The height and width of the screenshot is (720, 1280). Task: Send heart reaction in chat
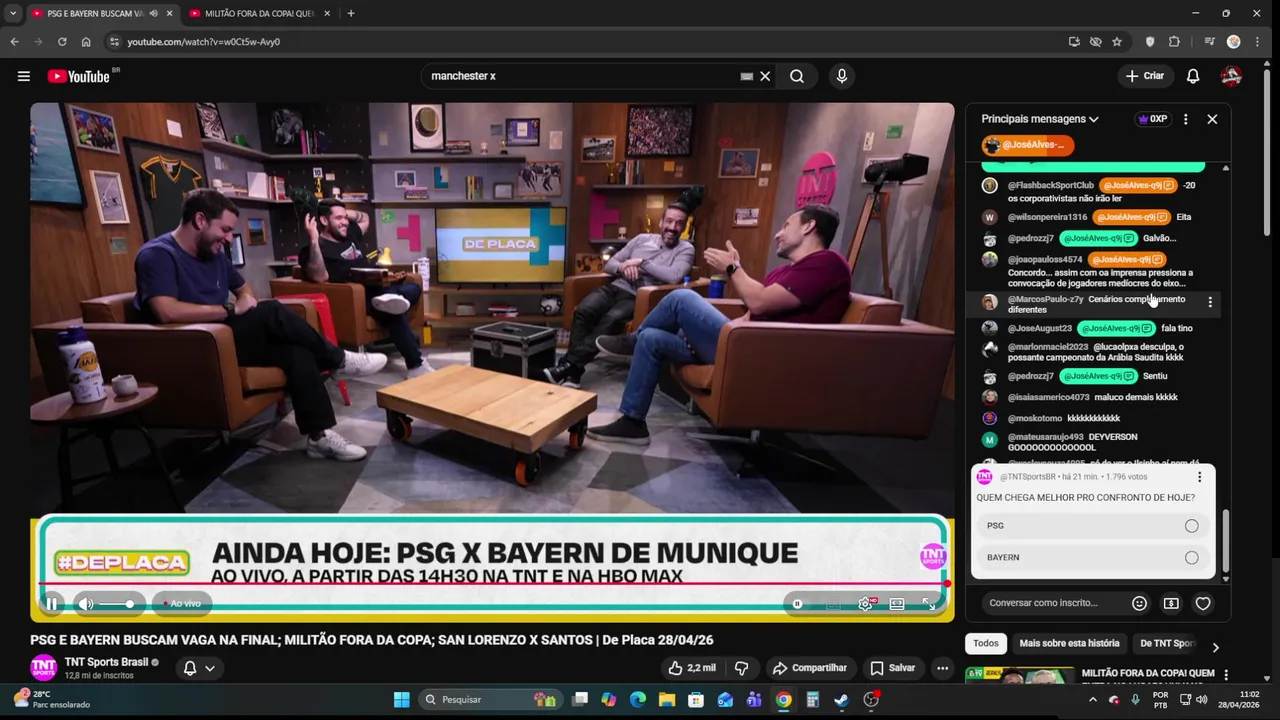pos(1203,603)
